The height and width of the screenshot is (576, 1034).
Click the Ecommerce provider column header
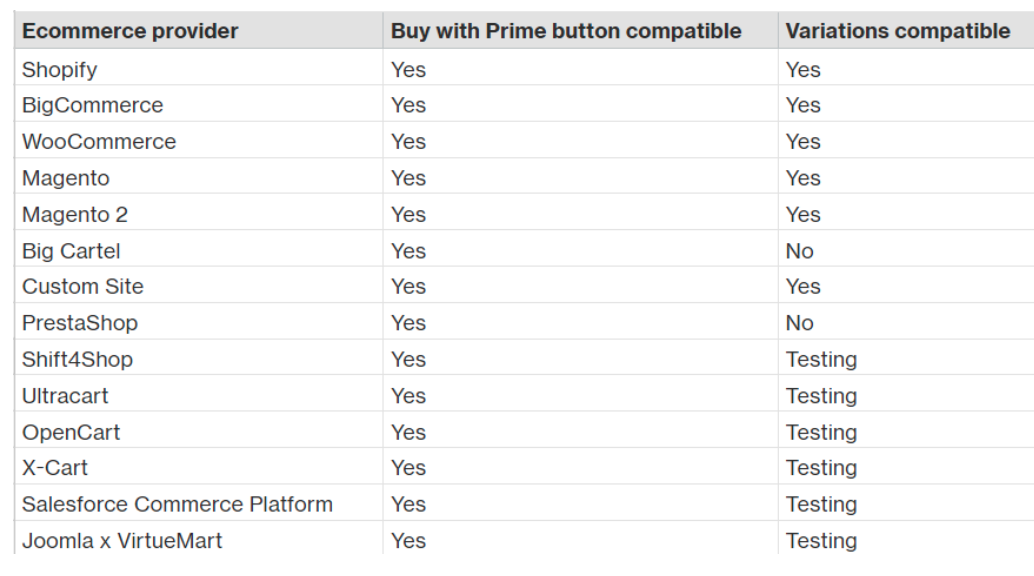(130, 31)
